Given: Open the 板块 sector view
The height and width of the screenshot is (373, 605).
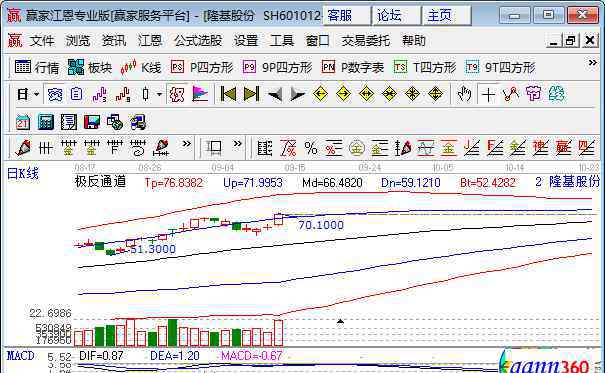Looking at the screenshot, I should (90, 68).
